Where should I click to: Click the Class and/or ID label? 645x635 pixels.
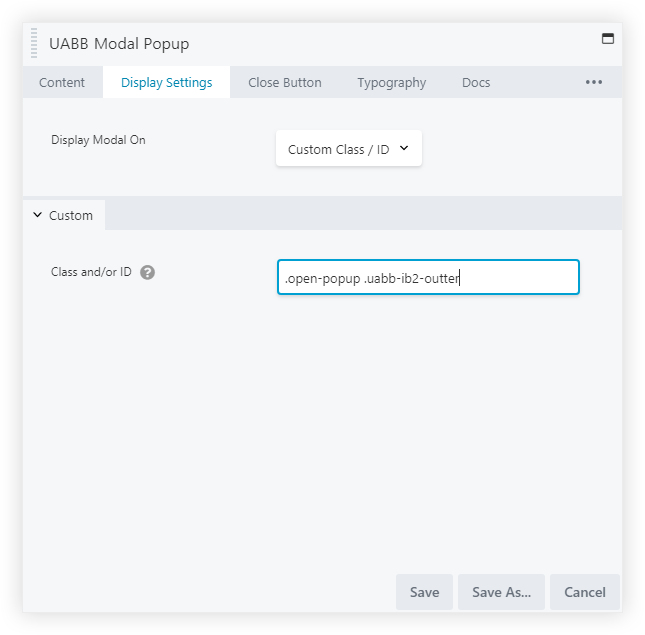pyautogui.click(x=91, y=272)
